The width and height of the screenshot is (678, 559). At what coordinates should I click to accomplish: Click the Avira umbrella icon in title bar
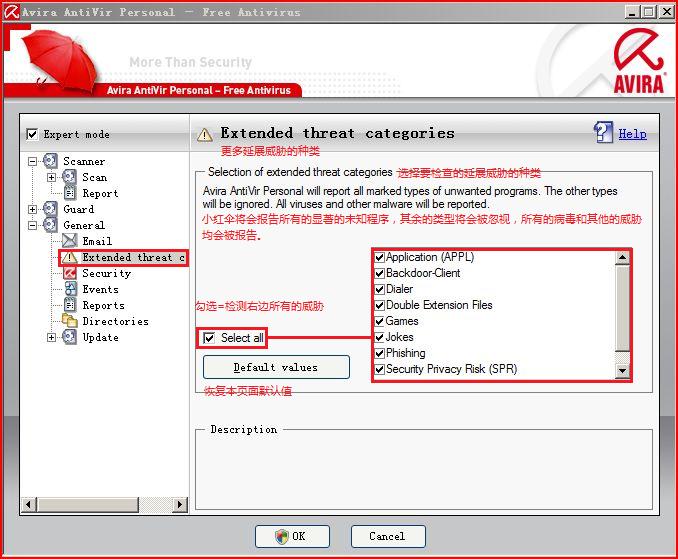coord(11,12)
